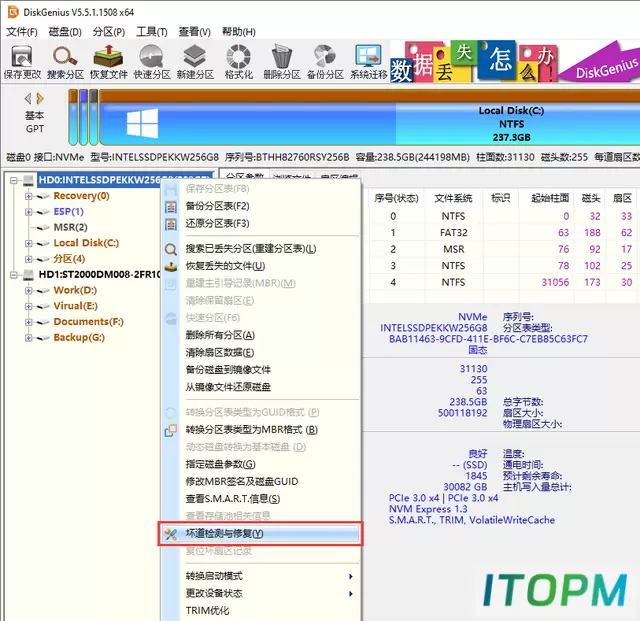The width and height of the screenshot is (640, 621).
Task: Open the 分区(P) menu
Action: coord(109,32)
